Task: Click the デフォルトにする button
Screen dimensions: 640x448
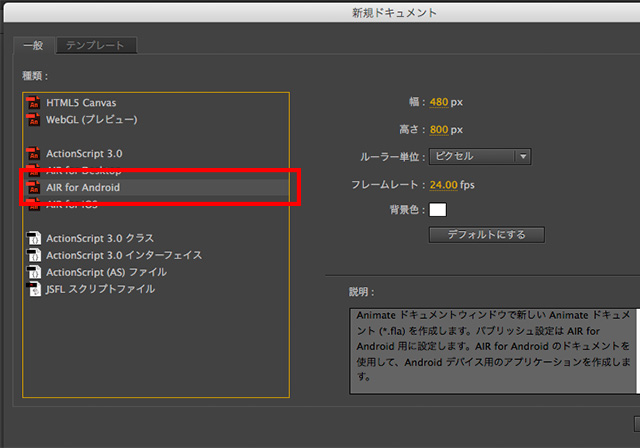Action: tap(487, 235)
